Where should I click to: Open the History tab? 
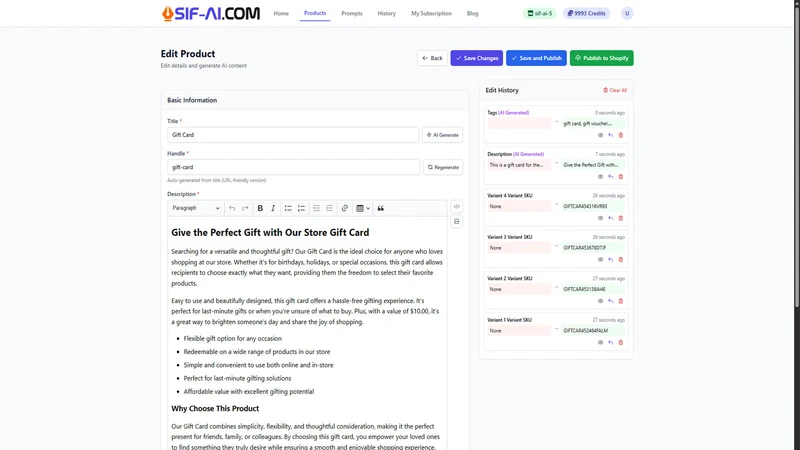pos(387,13)
